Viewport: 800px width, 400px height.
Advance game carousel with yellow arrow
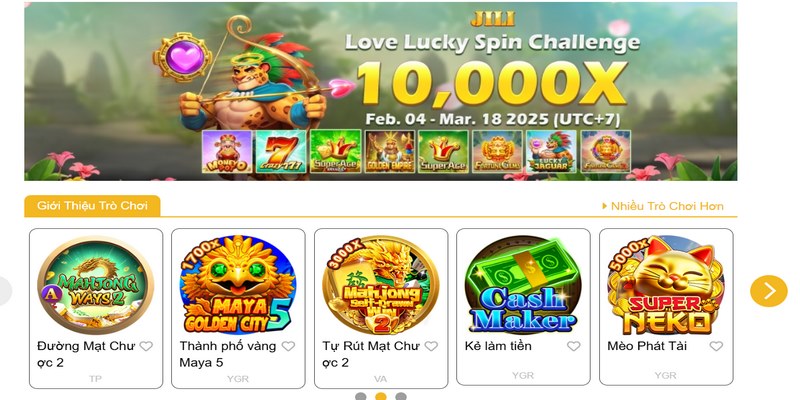coord(768,291)
